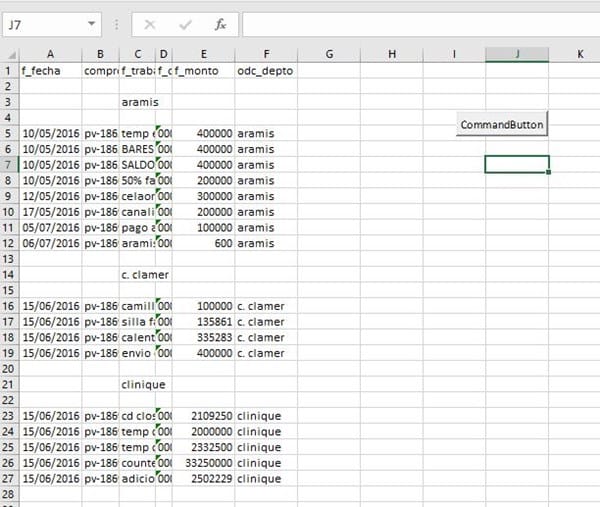Click the SALDO cell in row 7
This screenshot has height=507, width=600.
(x=137, y=165)
